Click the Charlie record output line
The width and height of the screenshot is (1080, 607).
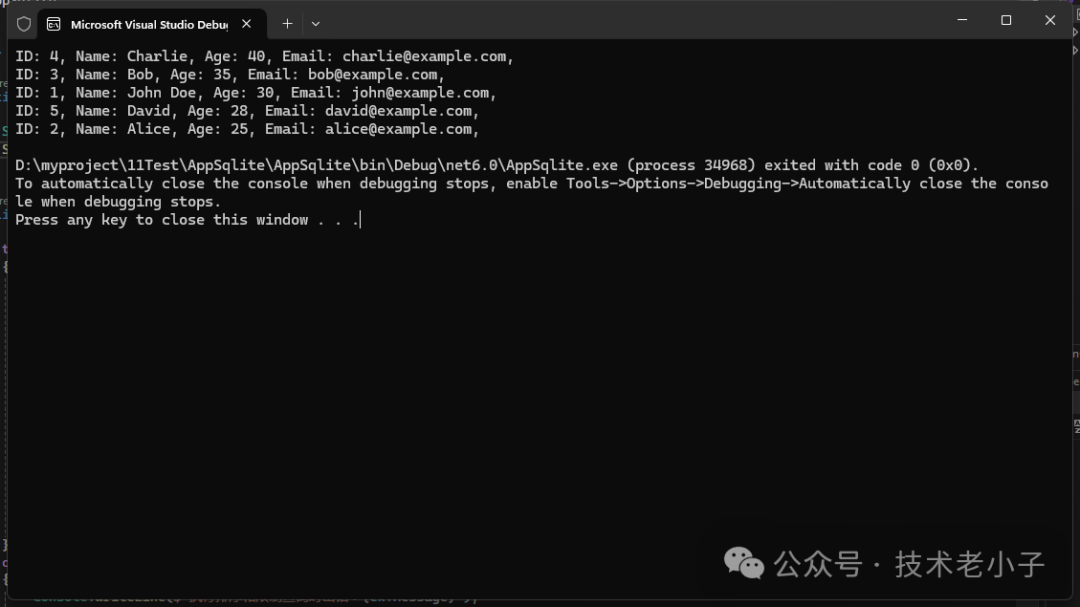tap(264, 57)
